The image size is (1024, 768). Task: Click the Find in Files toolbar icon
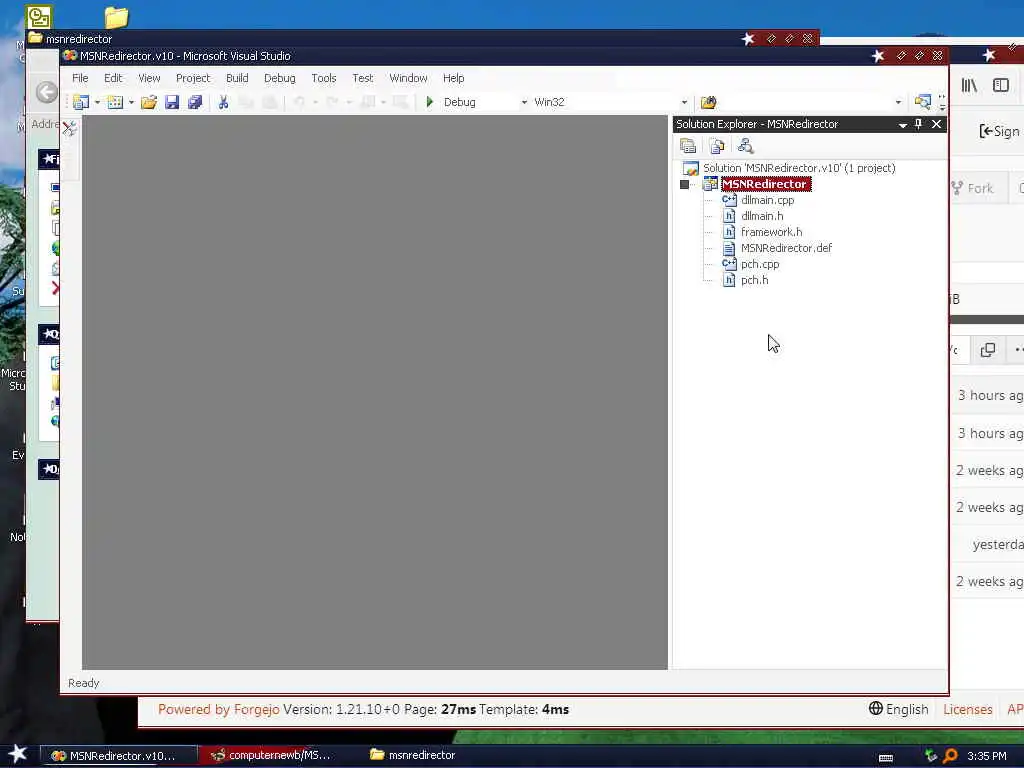click(x=709, y=102)
